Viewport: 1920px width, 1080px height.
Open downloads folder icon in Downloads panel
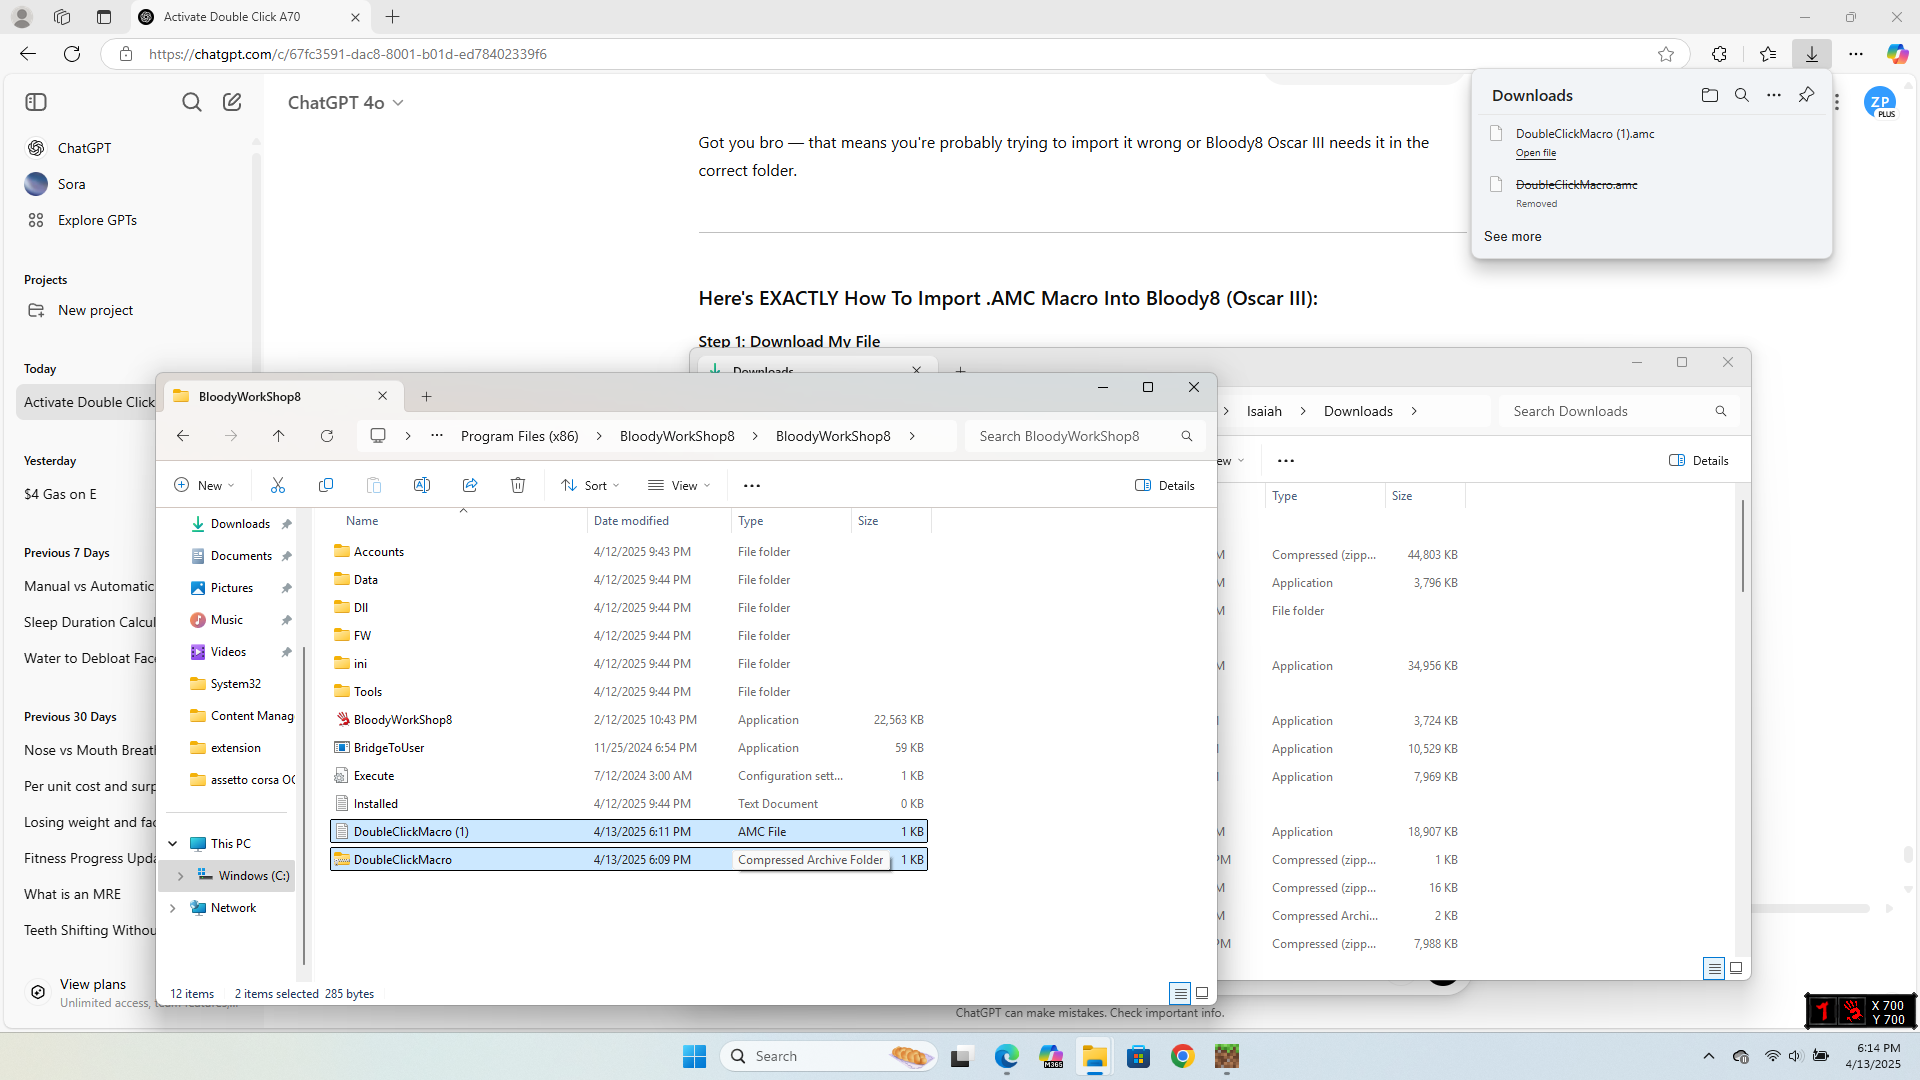coord(1710,95)
